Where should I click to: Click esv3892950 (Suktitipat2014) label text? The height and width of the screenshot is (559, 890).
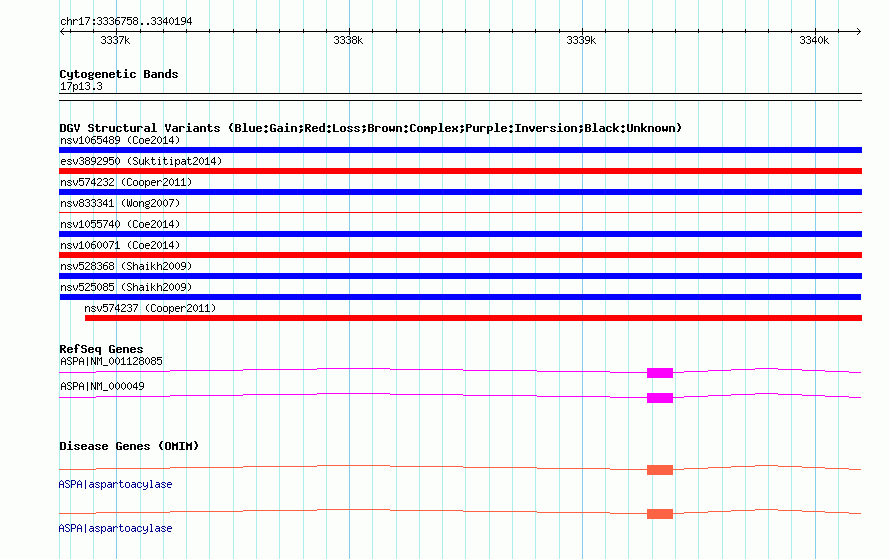[141, 161]
